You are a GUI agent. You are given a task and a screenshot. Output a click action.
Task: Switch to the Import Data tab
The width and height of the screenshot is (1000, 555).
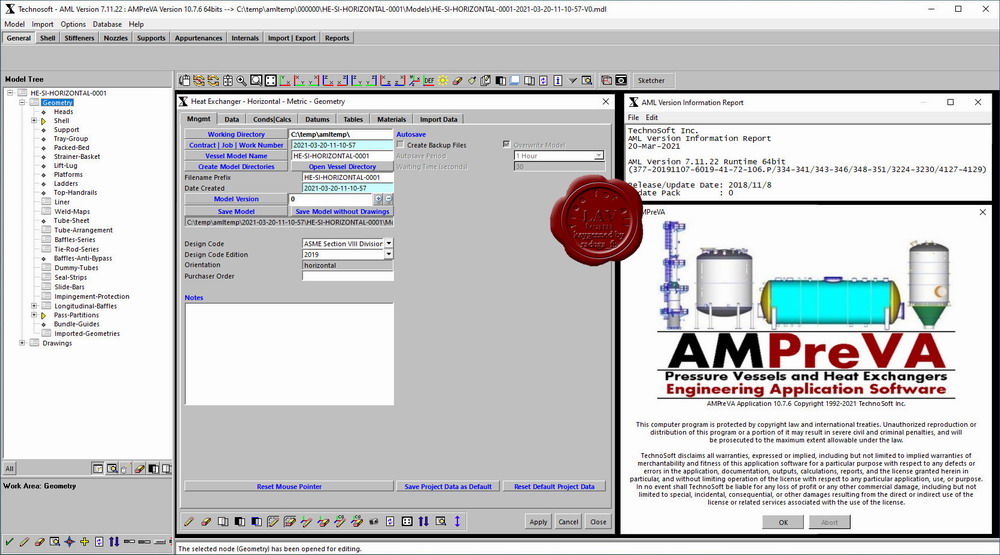coord(438,119)
